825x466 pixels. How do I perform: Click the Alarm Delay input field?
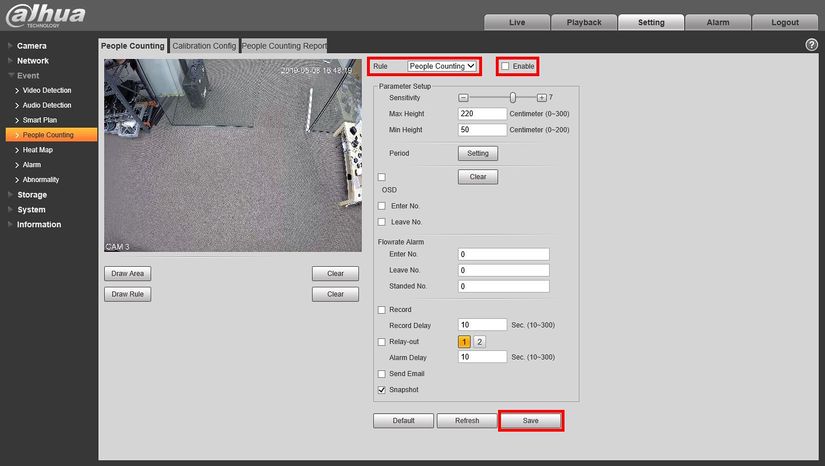[482, 357]
